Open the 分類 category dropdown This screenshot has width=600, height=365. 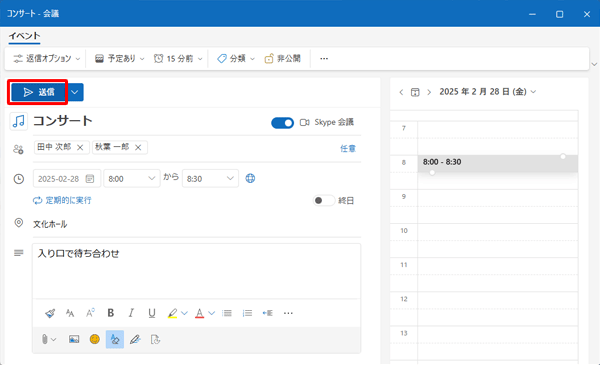pyautogui.click(x=236, y=59)
